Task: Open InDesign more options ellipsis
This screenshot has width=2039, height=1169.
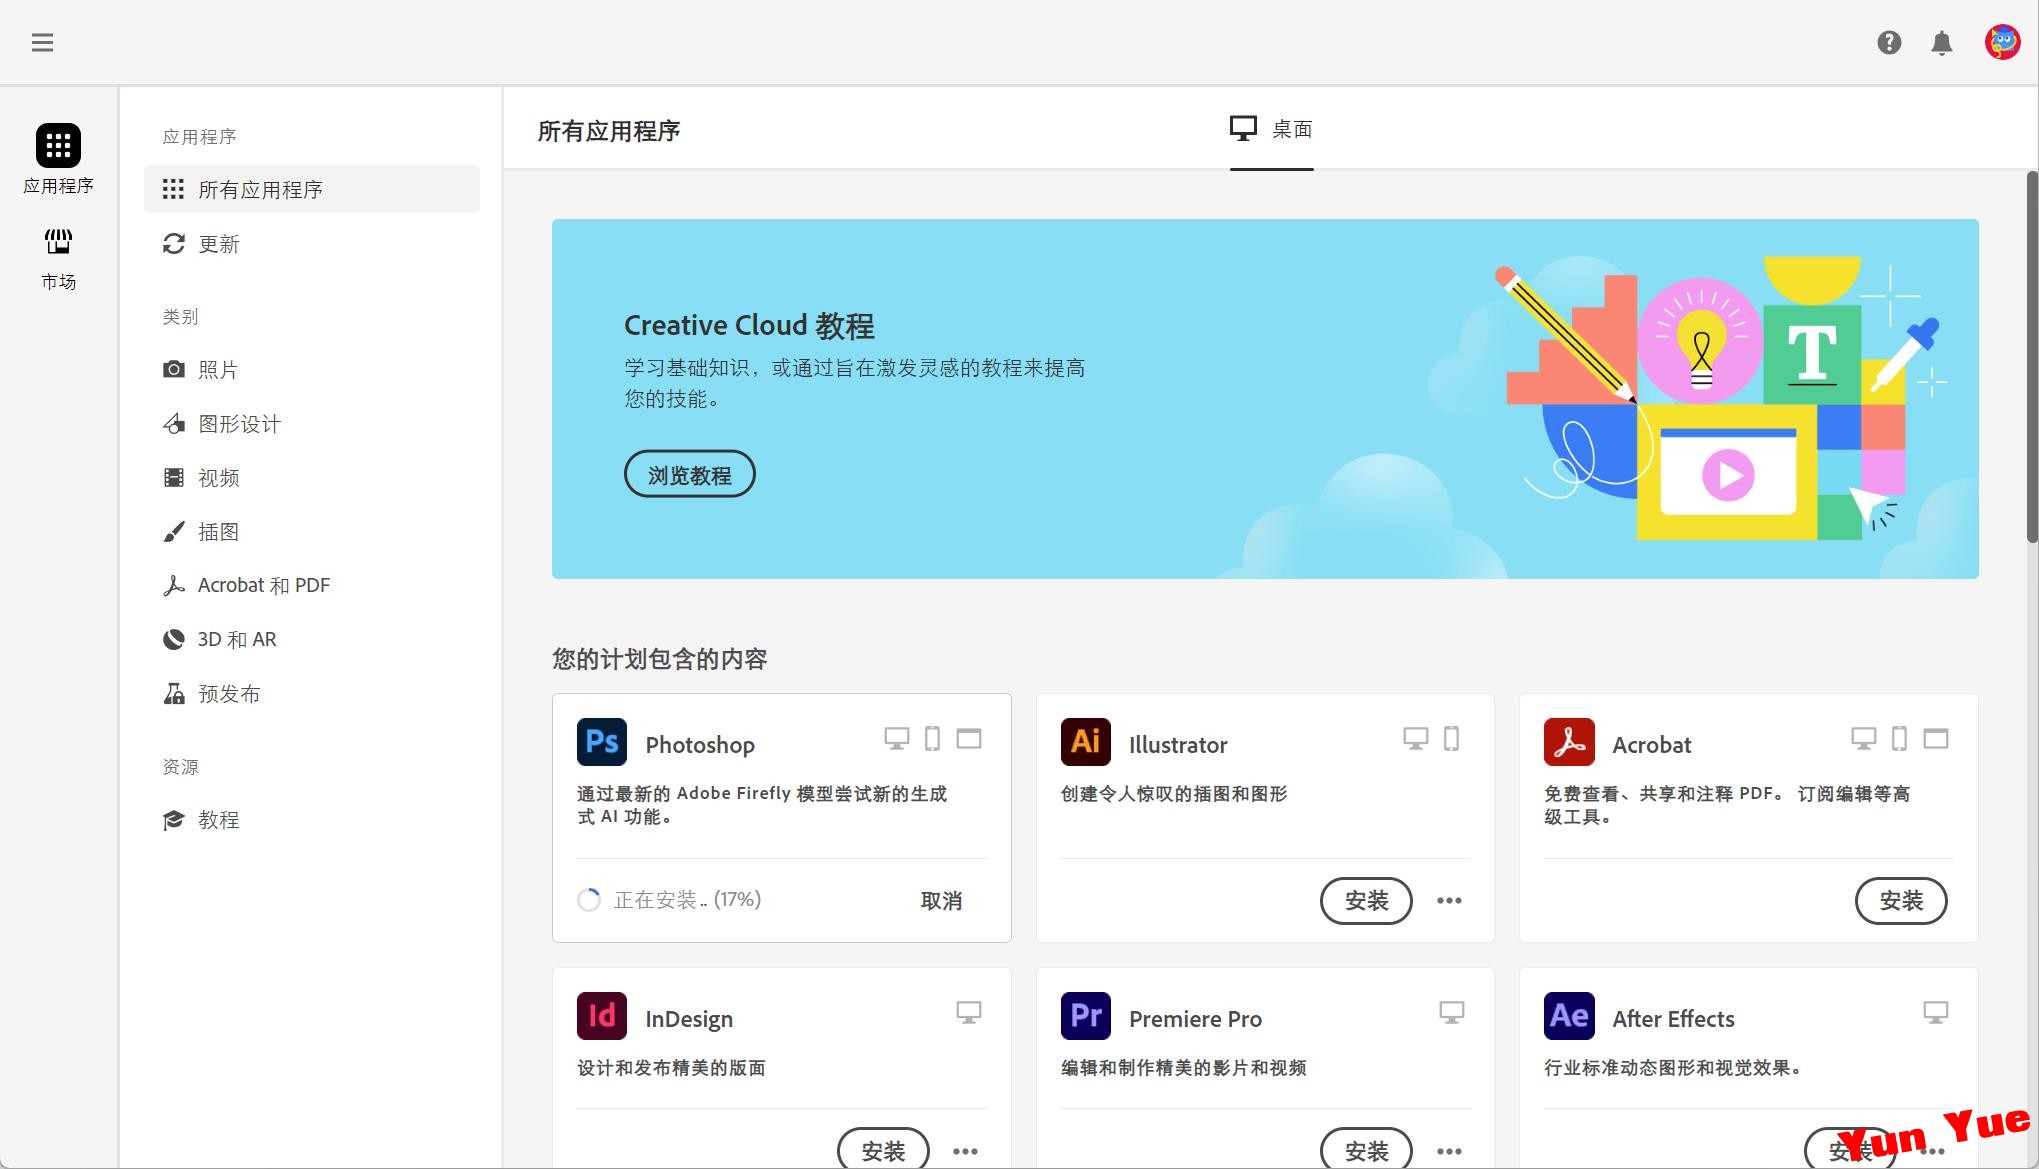Action: pos(965,1151)
